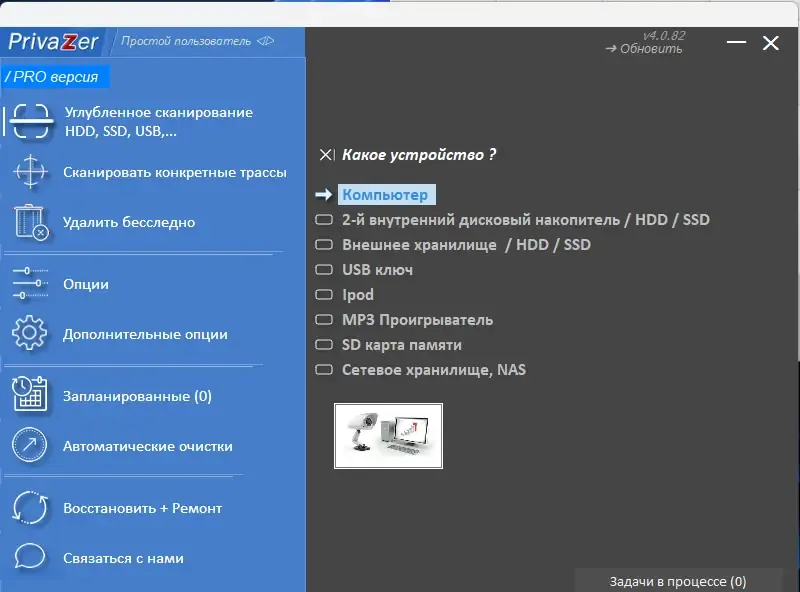
Task: Click the speech bubble contact icon
Action: (x=30, y=556)
